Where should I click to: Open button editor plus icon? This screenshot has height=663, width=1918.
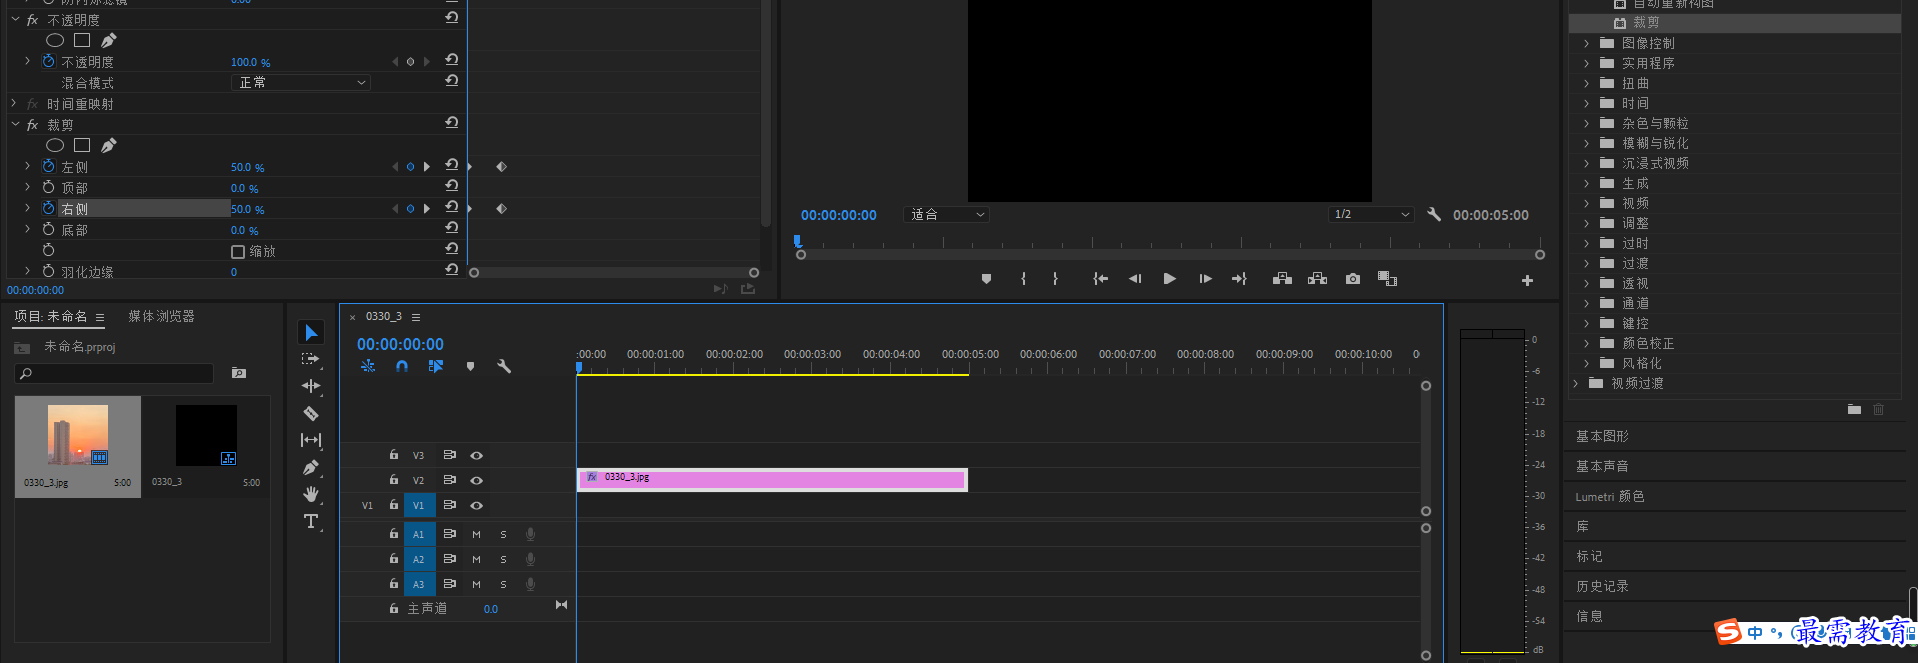[1527, 280]
